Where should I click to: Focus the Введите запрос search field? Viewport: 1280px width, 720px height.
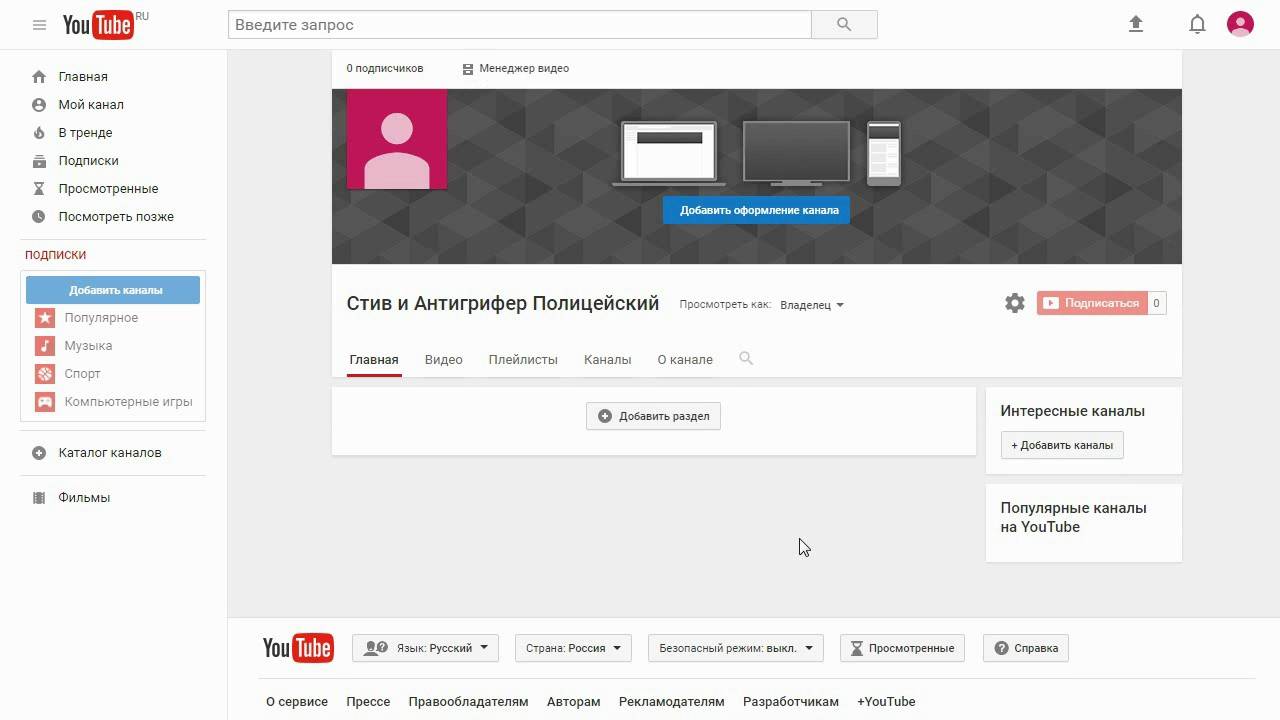click(x=519, y=25)
